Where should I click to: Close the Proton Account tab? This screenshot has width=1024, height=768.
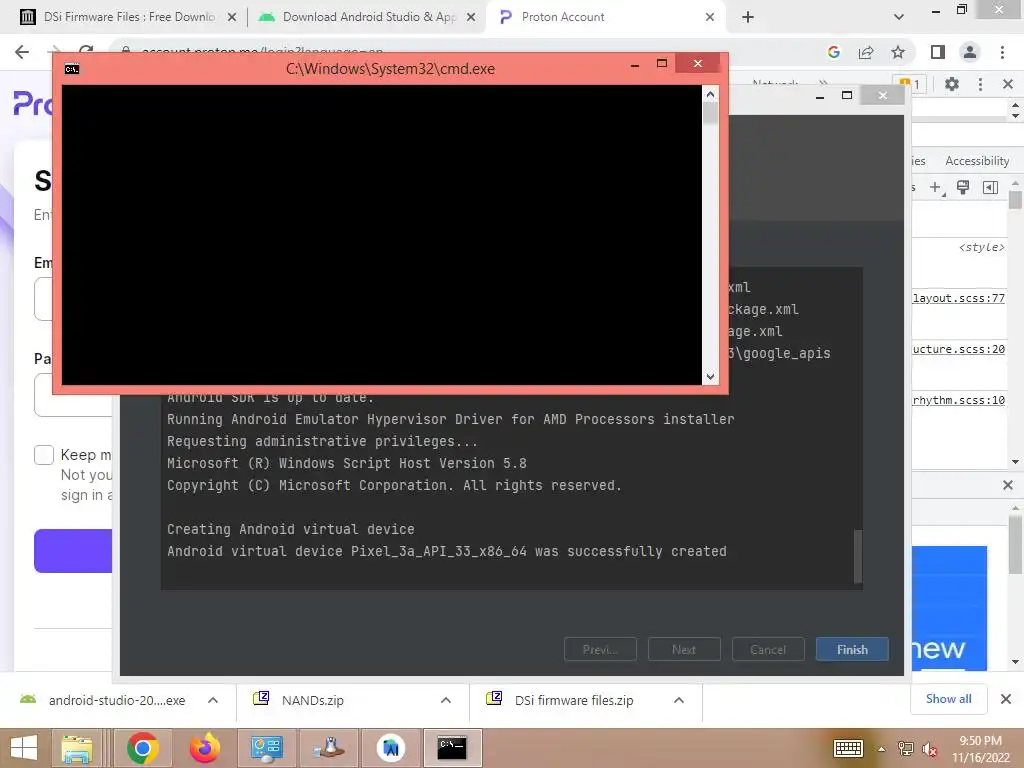[710, 17]
